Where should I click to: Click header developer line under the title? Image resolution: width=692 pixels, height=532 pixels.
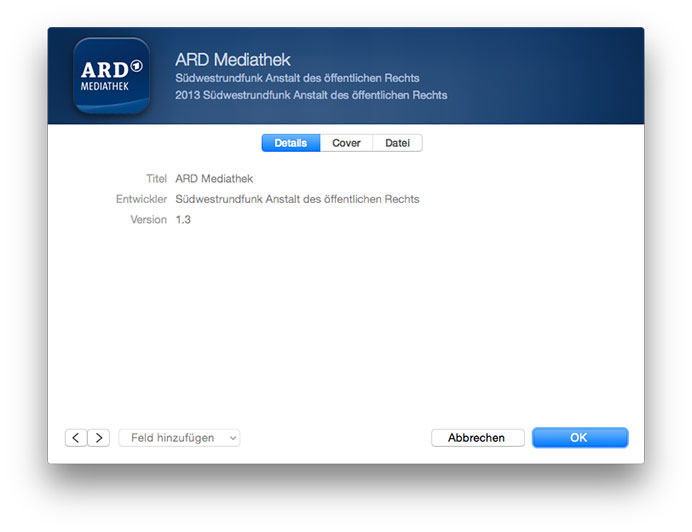(x=297, y=78)
